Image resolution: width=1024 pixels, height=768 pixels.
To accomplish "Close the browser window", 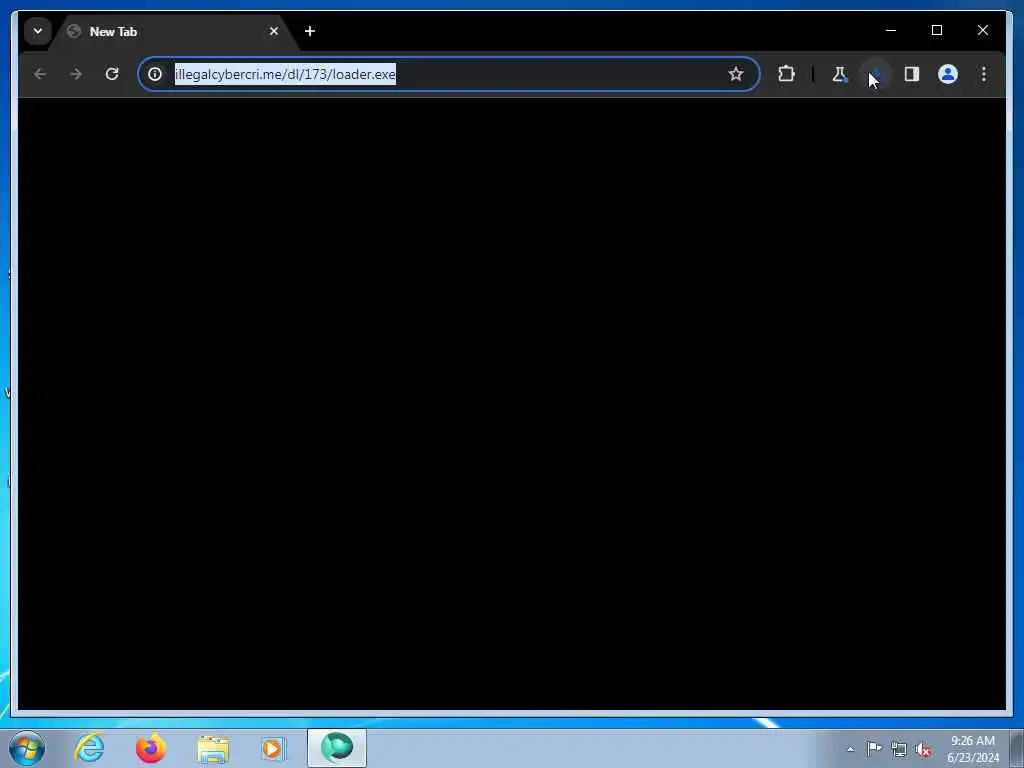I will [x=983, y=30].
